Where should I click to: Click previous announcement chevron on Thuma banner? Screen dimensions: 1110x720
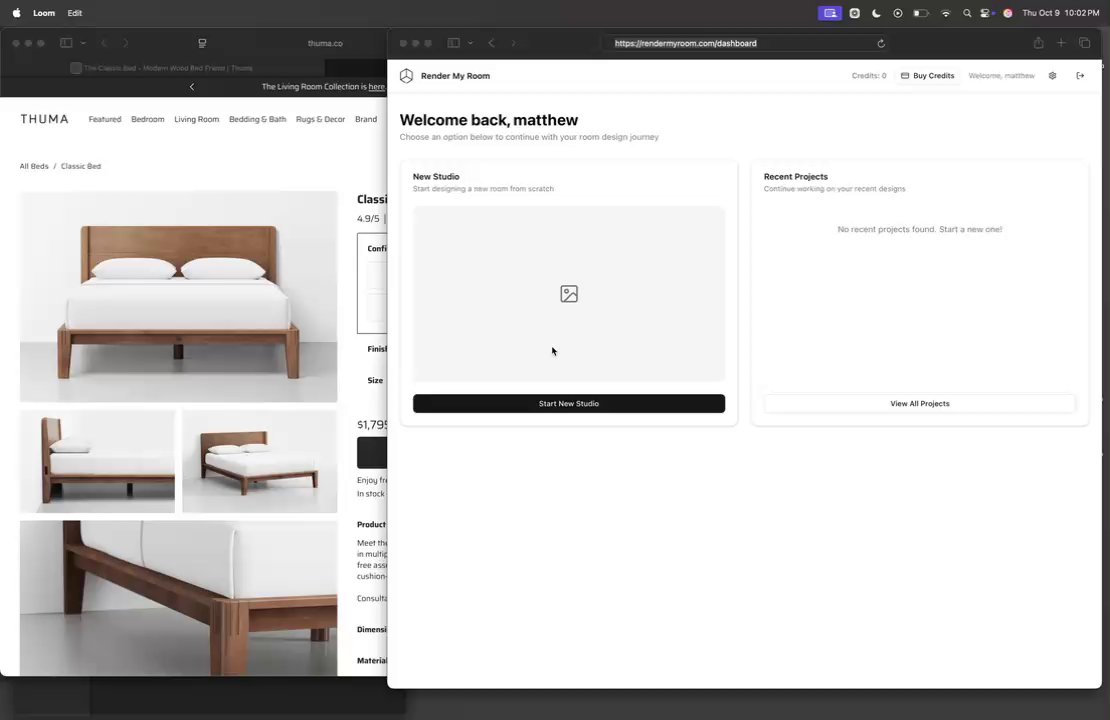click(192, 87)
